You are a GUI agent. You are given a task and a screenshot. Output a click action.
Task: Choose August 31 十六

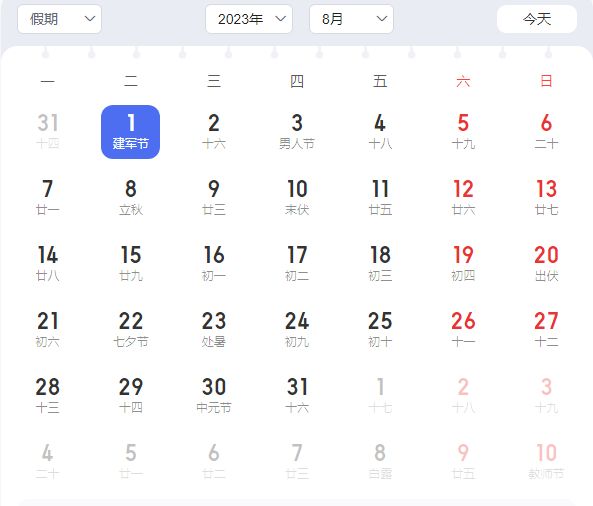pyautogui.click(x=297, y=396)
